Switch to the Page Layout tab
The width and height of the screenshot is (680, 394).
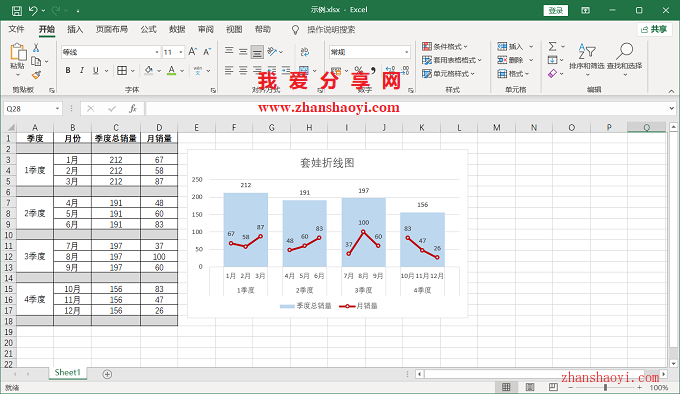[x=112, y=29]
